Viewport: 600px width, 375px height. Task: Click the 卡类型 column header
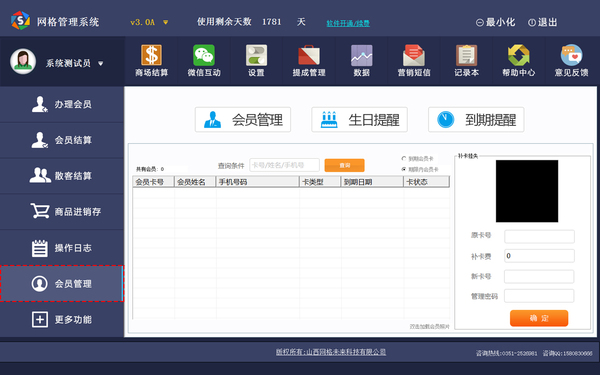coord(320,182)
